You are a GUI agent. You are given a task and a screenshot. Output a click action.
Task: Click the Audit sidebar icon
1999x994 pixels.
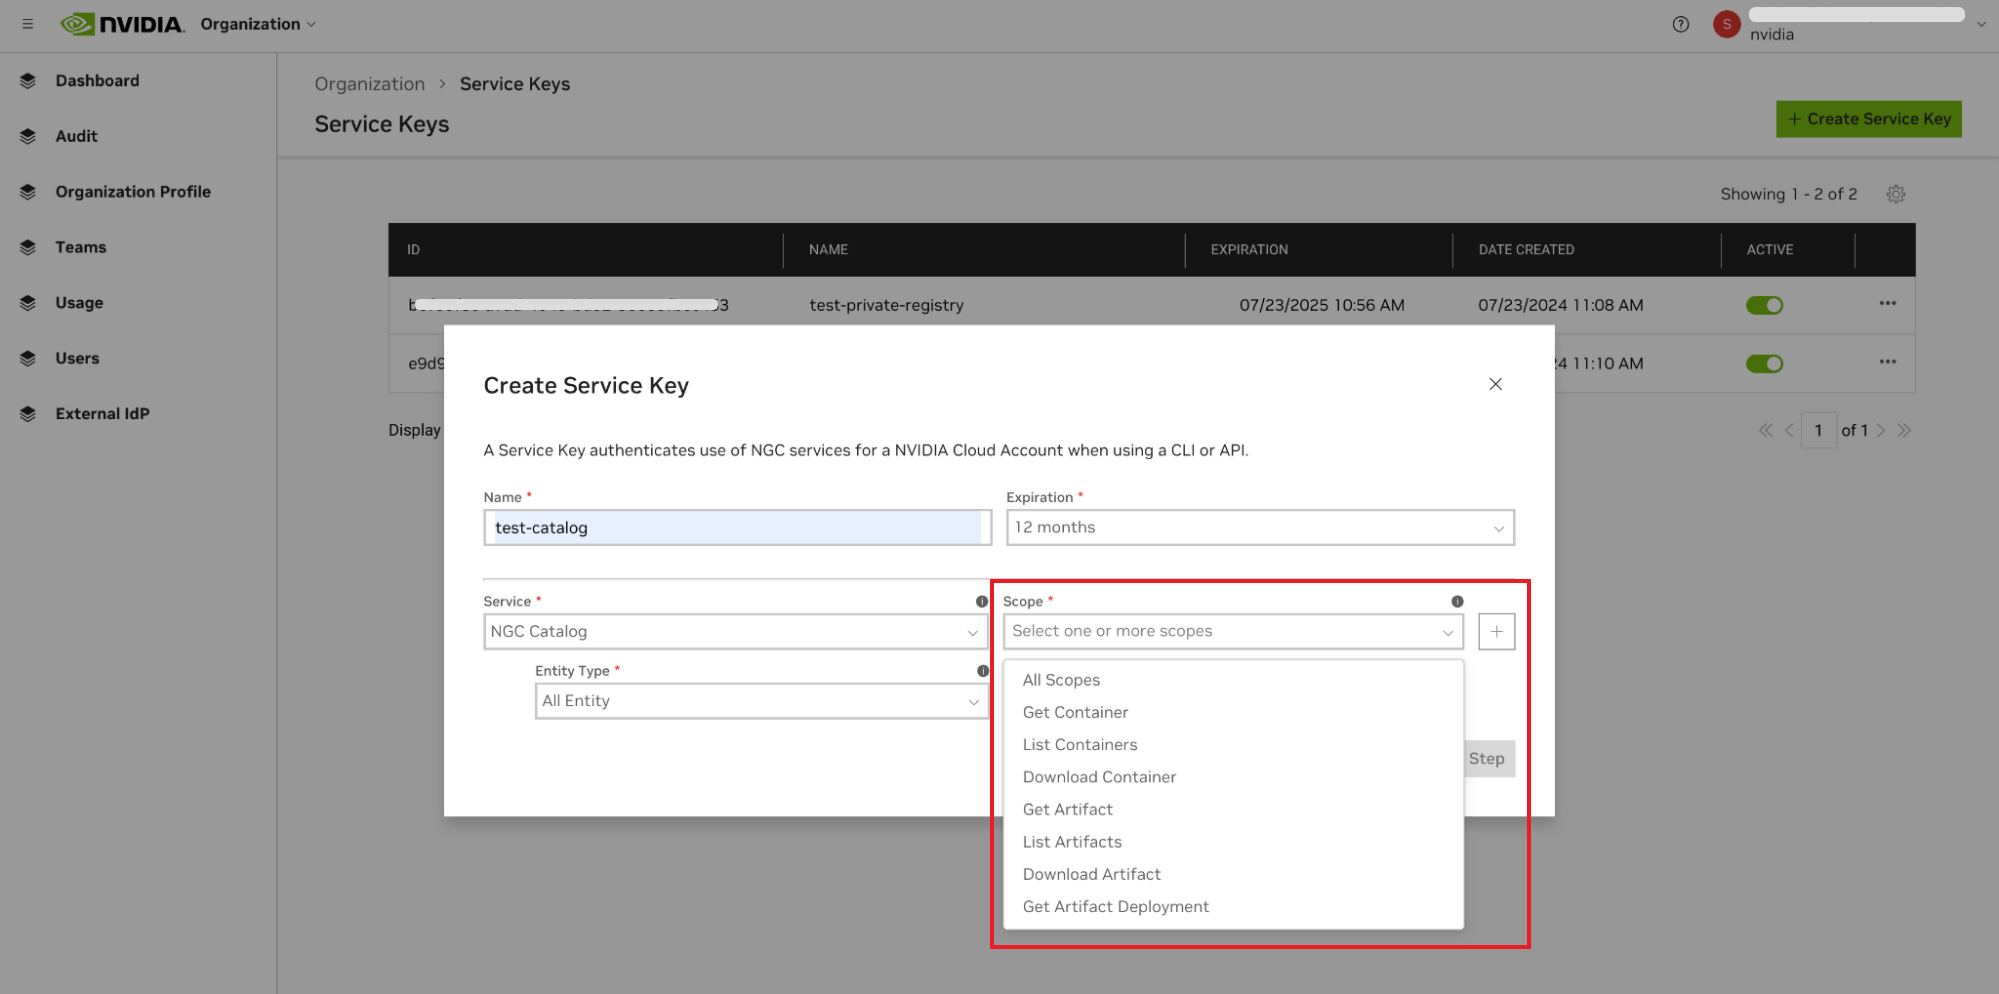point(28,136)
